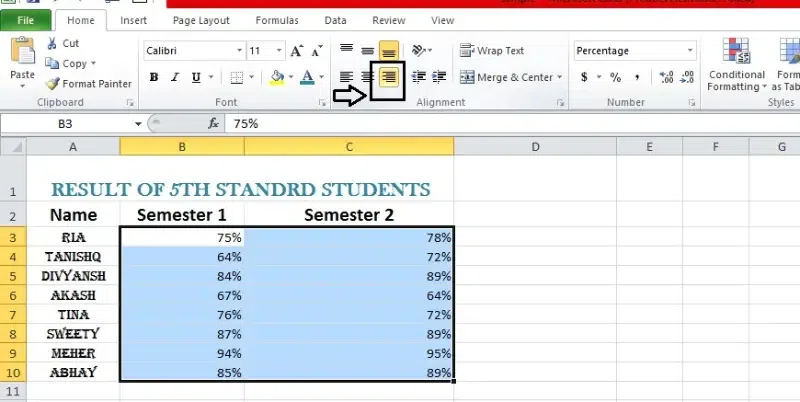Decrease font size with Shrink Font icon
The height and width of the screenshot is (402, 800).
tap(317, 51)
